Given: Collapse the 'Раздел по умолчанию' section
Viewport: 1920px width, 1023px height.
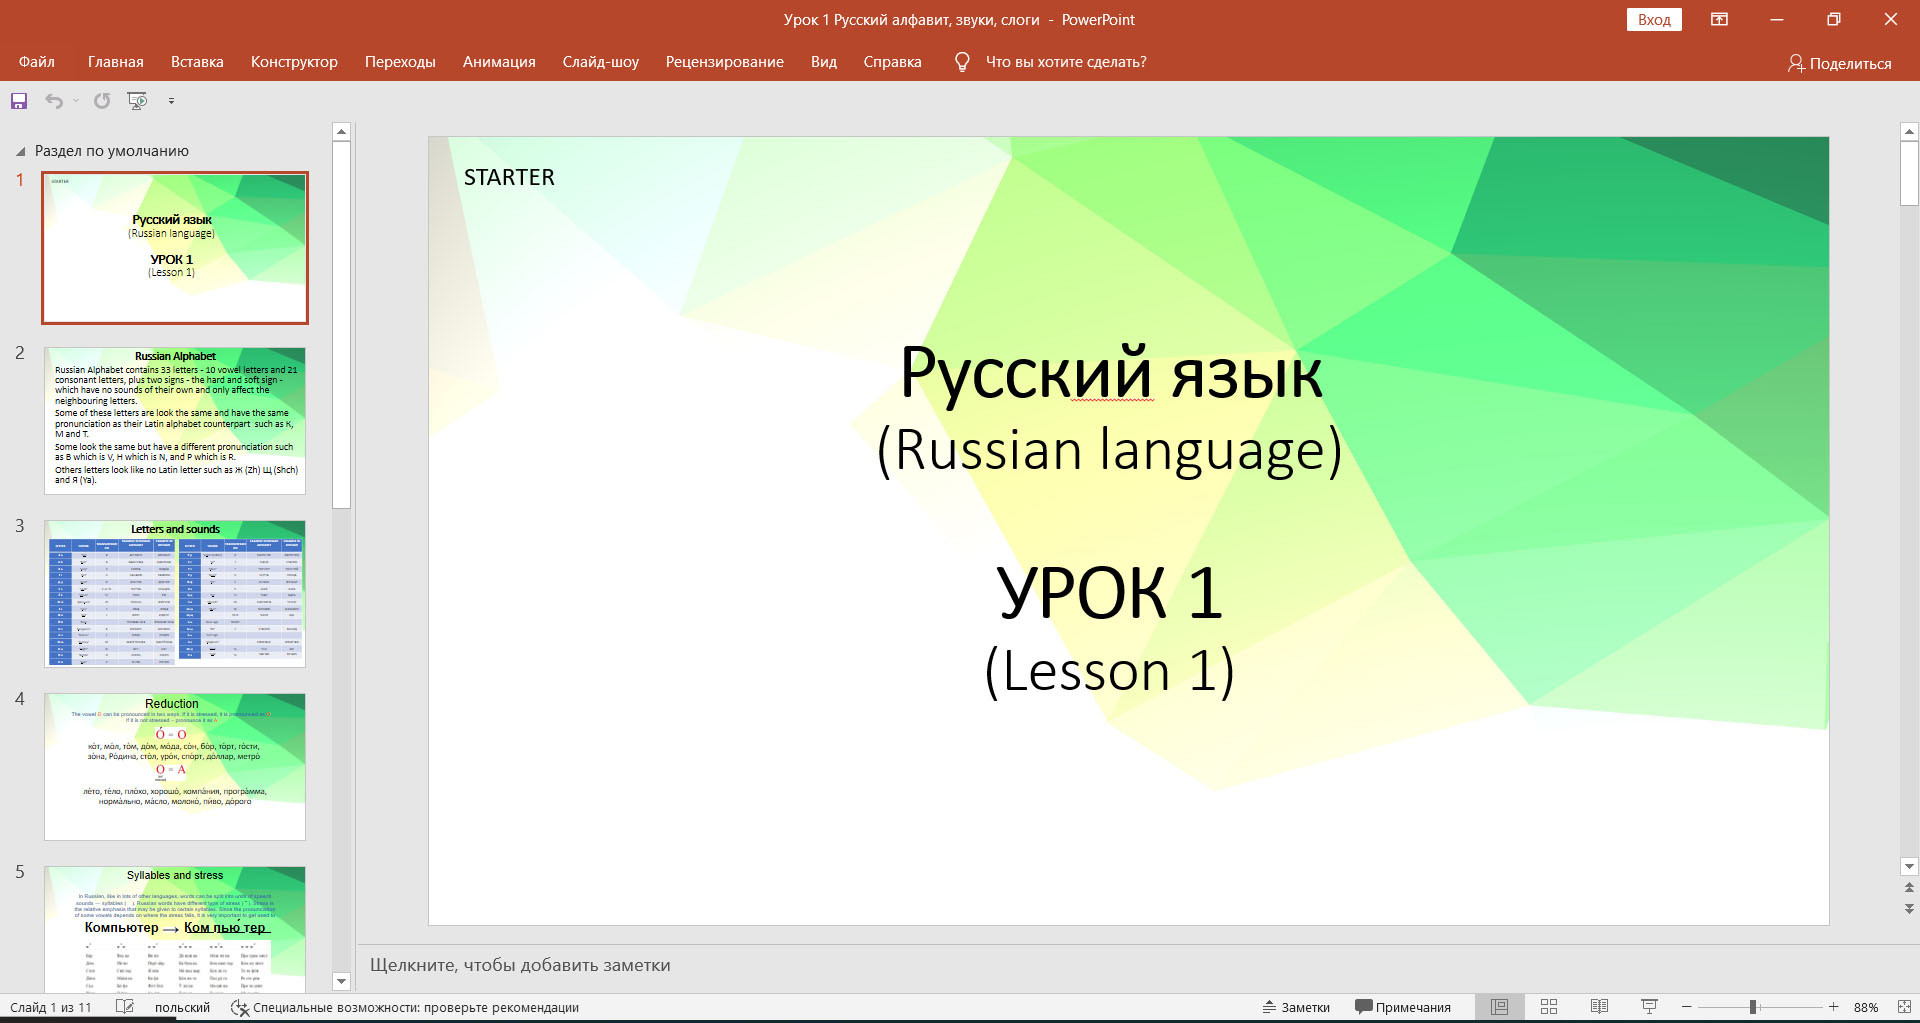Looking at the screenshot, I should tap(20, 152).
